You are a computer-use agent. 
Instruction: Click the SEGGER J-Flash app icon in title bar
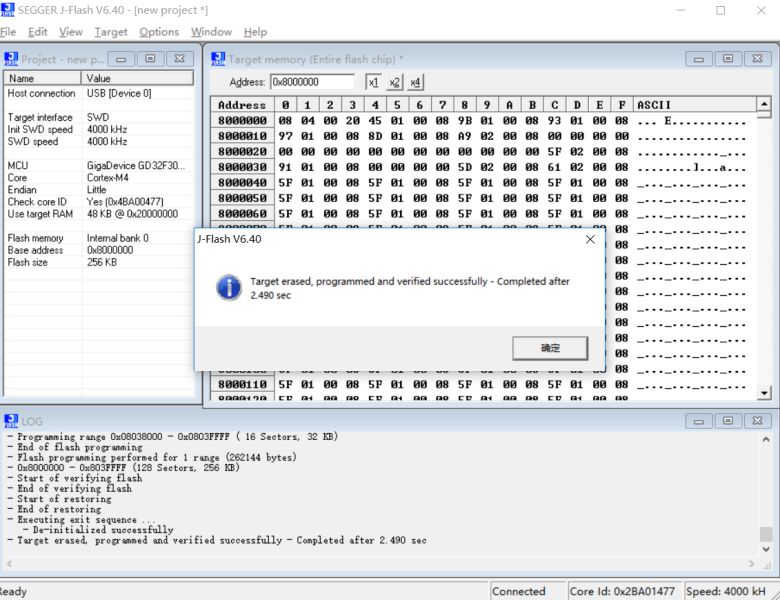[x=7, y=9]
